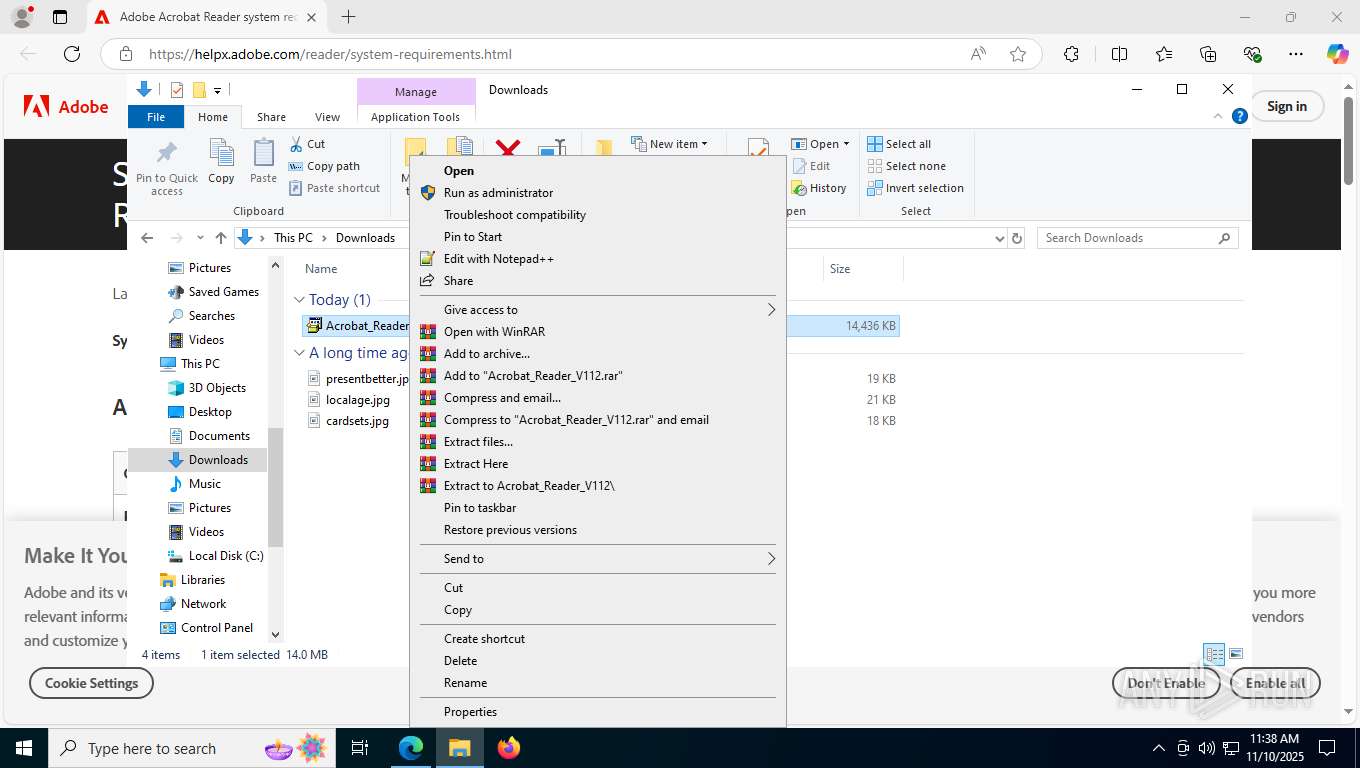The image size is (1360, 768).
Task: Click Firefox icon in taskbar
Action: [x=509, y=748]
